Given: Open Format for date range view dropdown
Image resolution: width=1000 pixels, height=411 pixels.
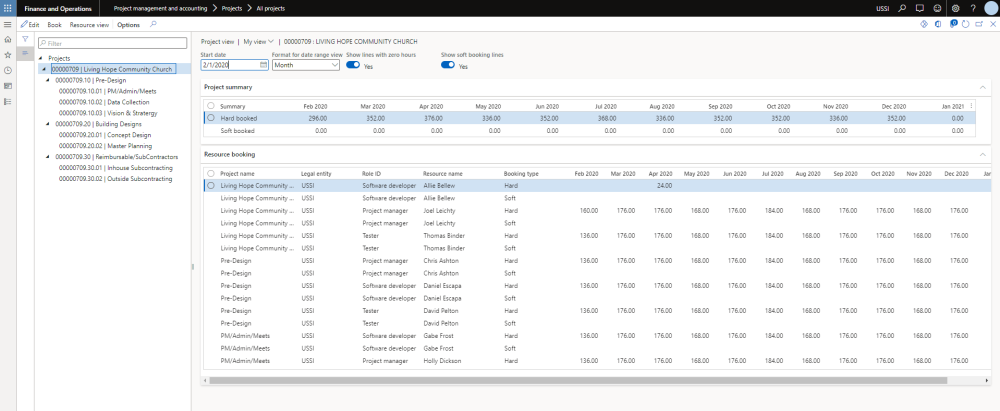Looking at the screenshot, I should [x=334, y=65].
